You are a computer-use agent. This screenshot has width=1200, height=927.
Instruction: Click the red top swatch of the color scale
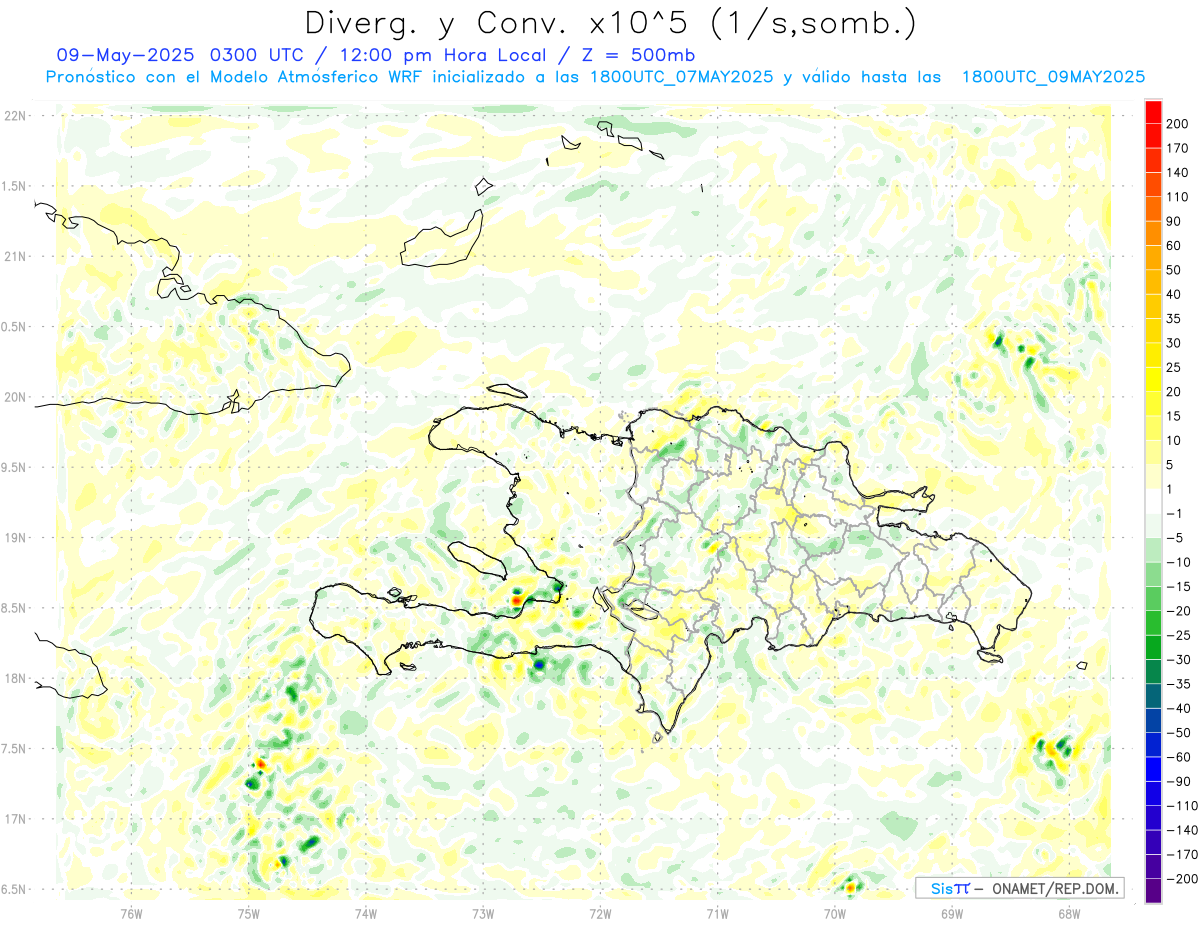click(1154, 112)
